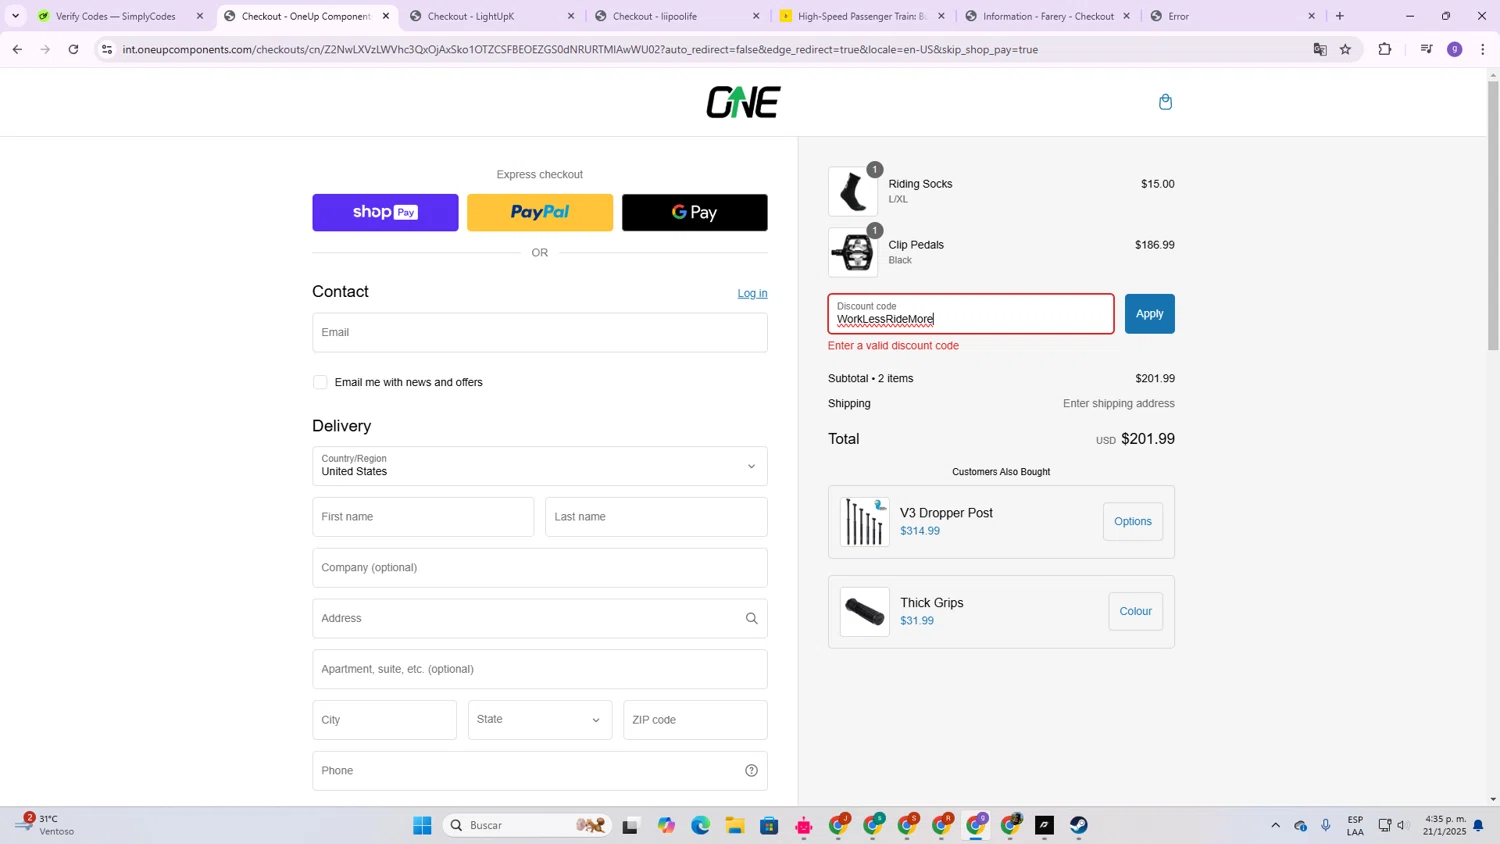Click the Last name field
The image size is (1500, 844).
(x=656, y=517)
